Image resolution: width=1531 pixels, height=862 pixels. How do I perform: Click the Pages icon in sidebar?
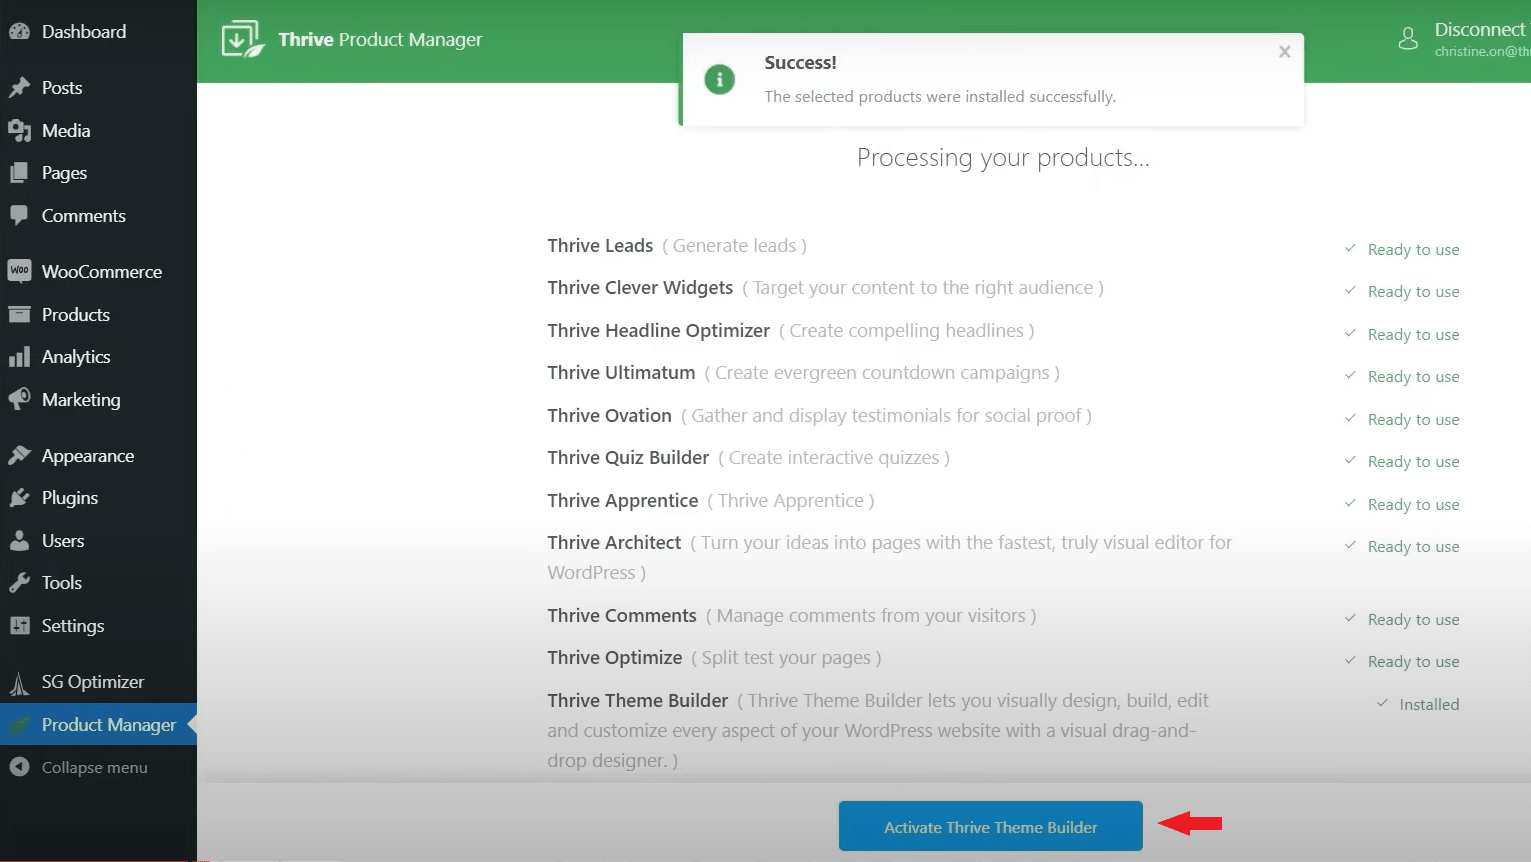19,173
